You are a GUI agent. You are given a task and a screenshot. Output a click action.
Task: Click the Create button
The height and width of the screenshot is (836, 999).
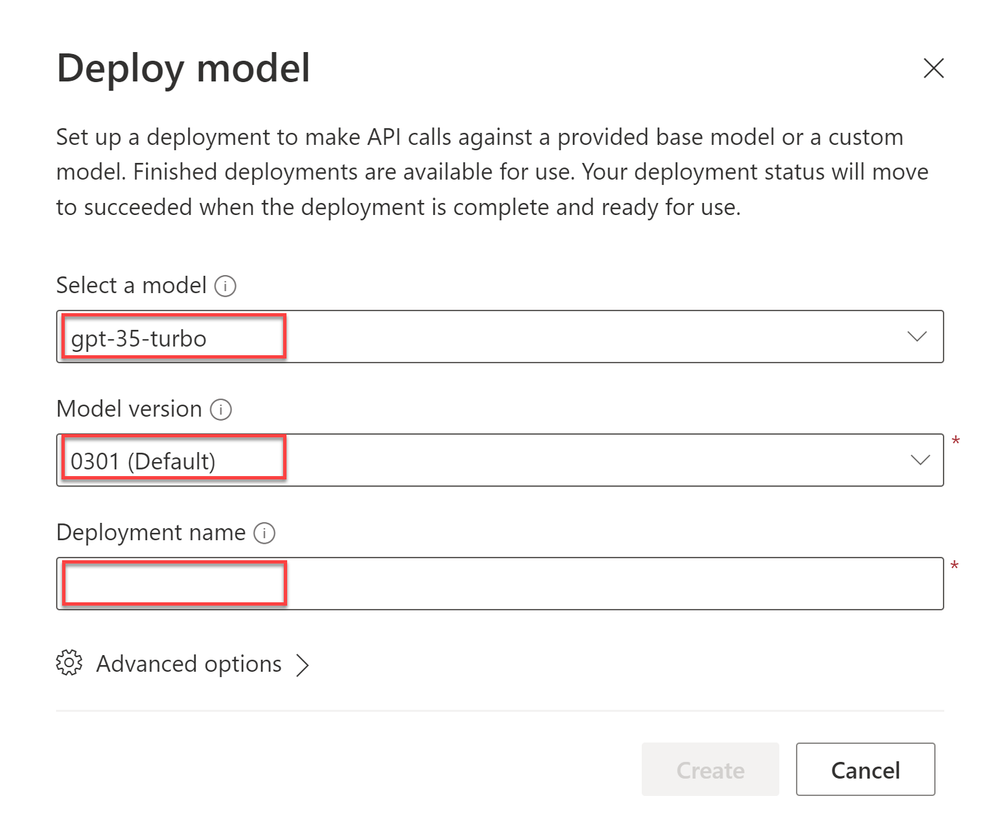710,769
